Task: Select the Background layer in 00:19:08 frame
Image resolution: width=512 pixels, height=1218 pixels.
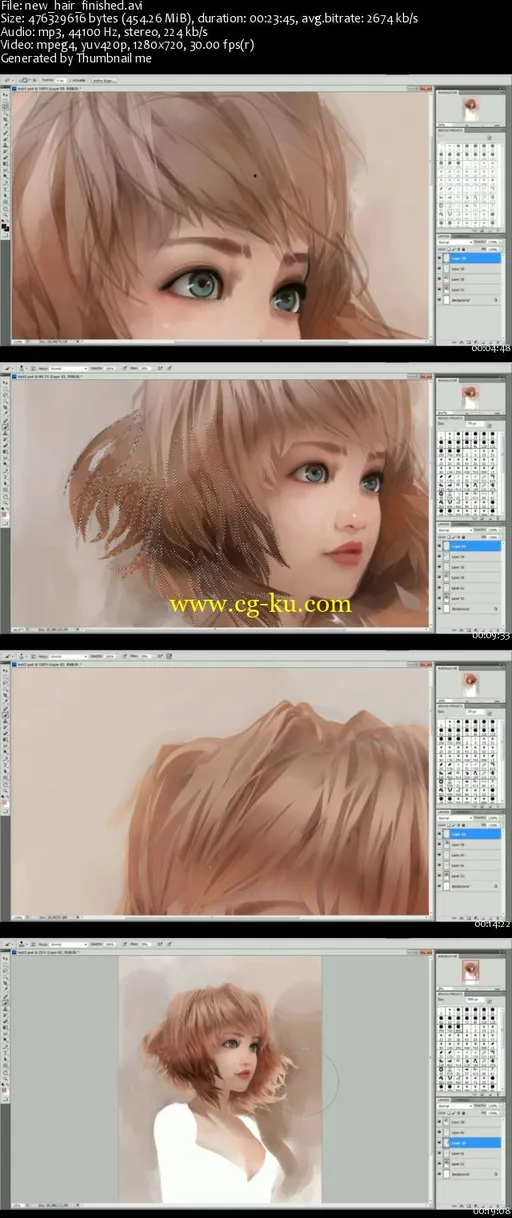Action: [x=470, y=1174]
